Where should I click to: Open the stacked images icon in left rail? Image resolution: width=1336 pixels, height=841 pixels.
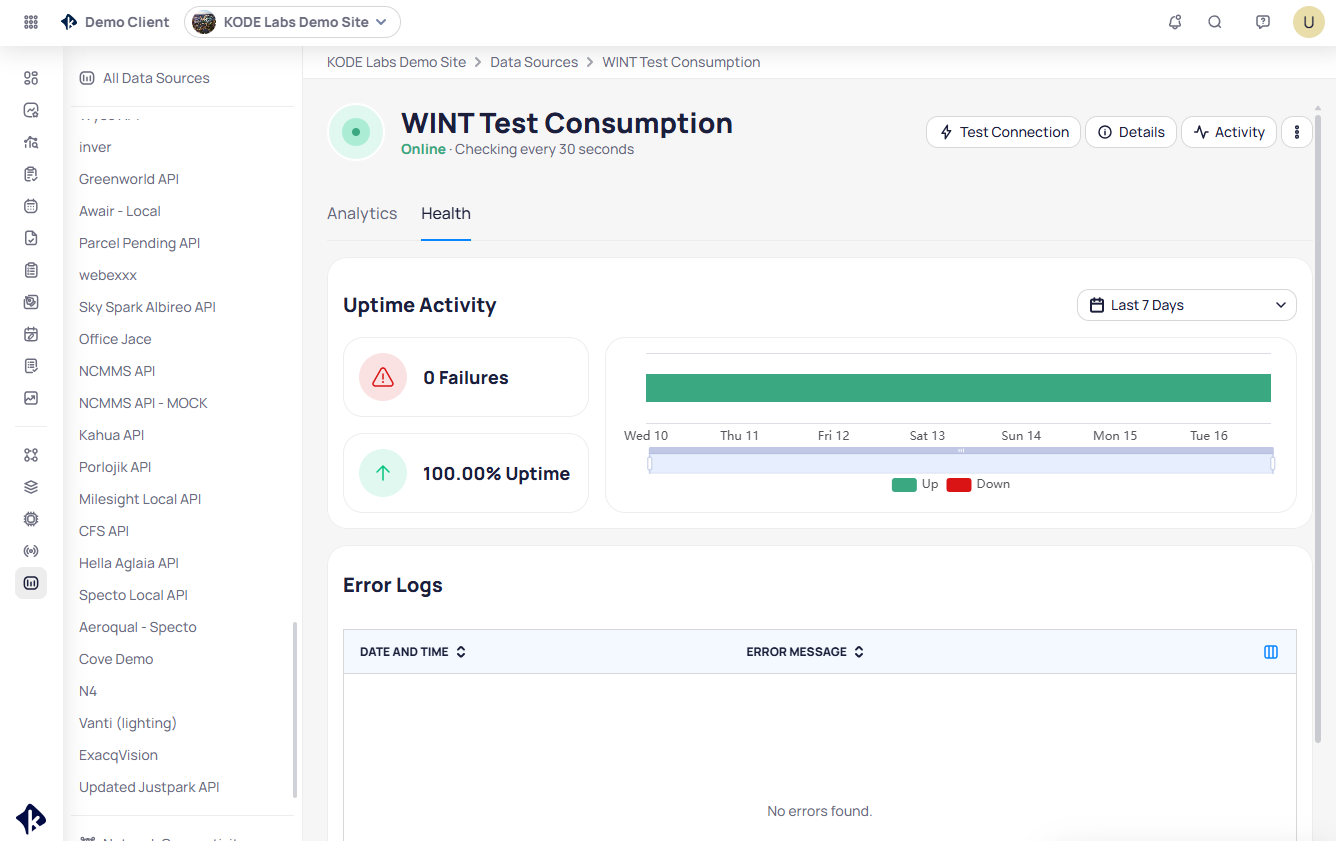pos(31,302)
